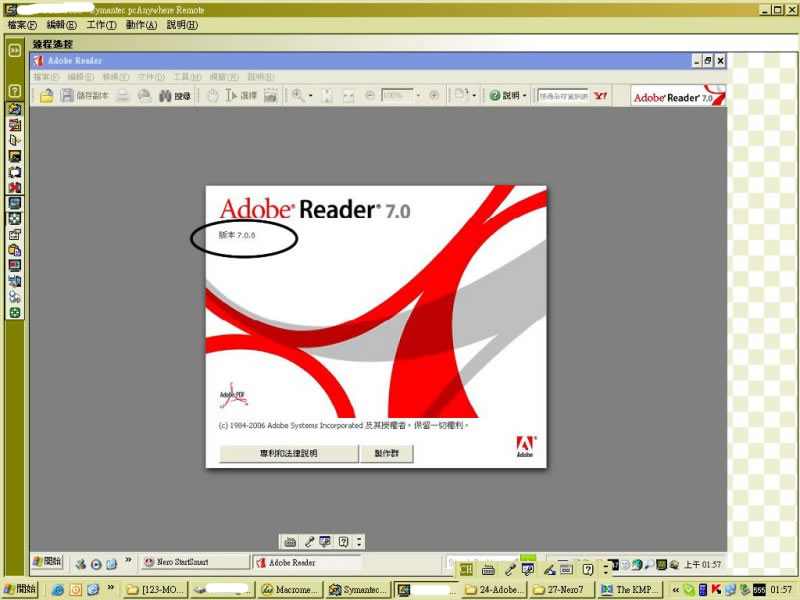Click the Adobe Reader title bar icon
This screenshot has width=800, height=600.
[38, 61]
